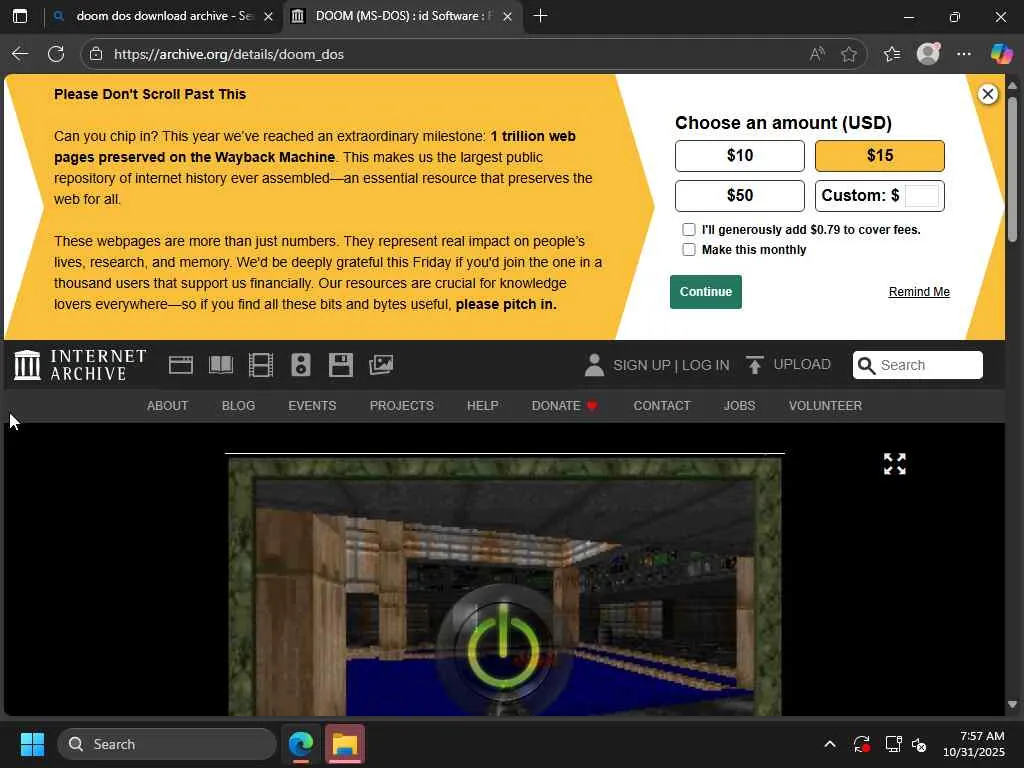Open the ABOUT menu item
Viewport: 1024px width, 768px height.
click(x=167, y=406)
